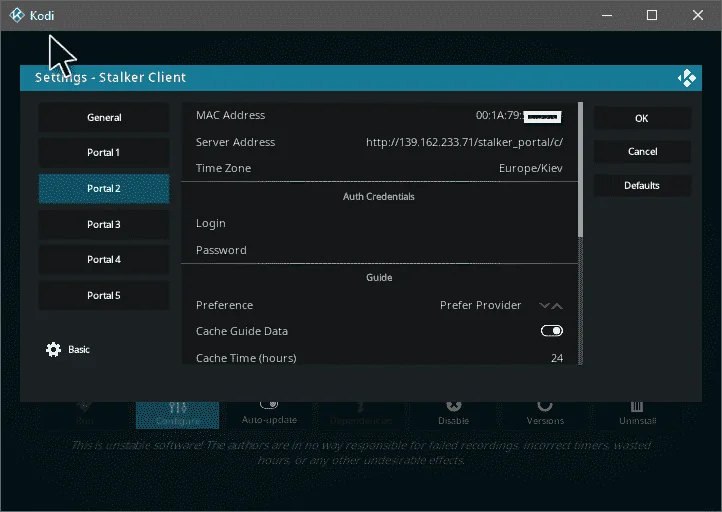Image resolution: width=722 pixels, height=512 pixels.
Task: Click the Prefer Provider value
Action: (480, 305)
